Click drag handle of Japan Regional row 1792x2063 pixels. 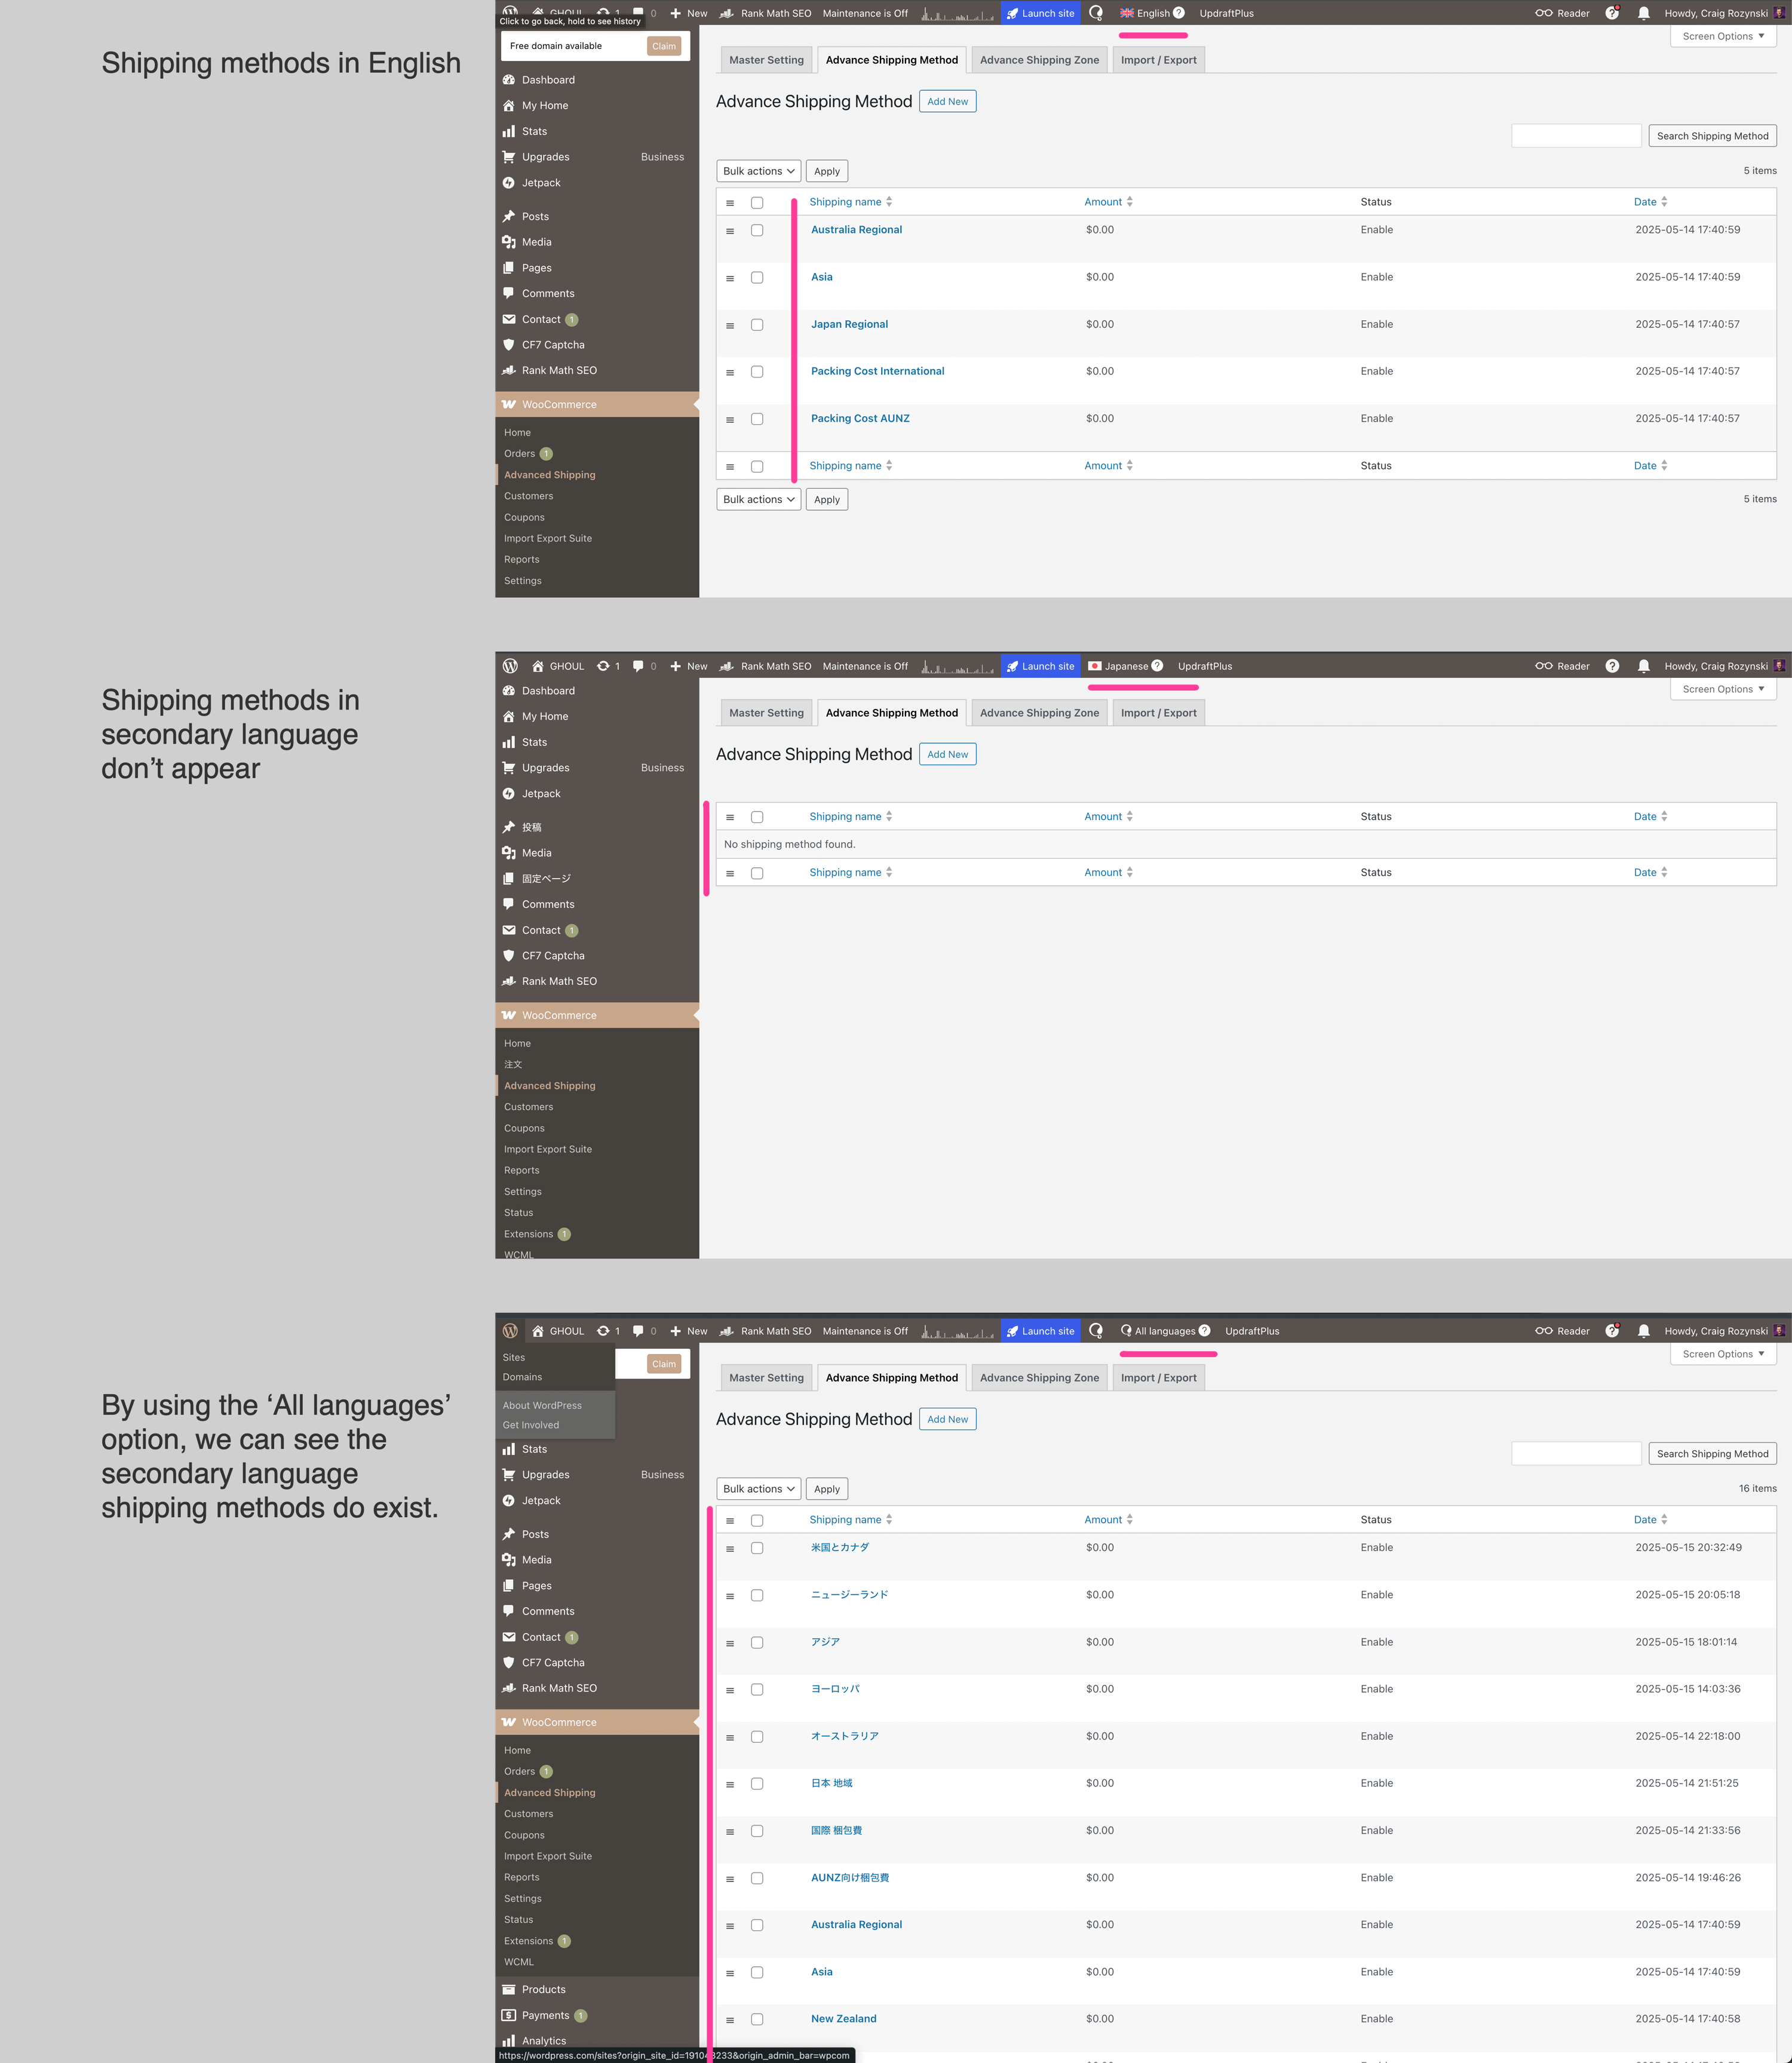[730, 325]
